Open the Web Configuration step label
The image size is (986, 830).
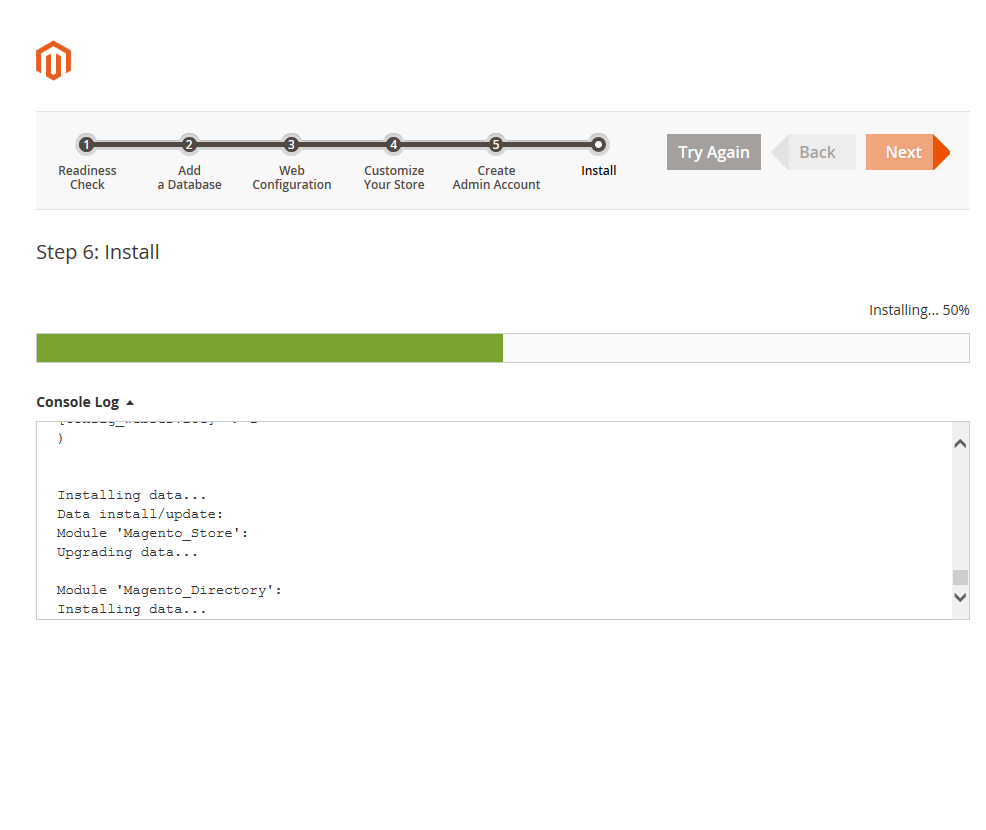[292, 177]
